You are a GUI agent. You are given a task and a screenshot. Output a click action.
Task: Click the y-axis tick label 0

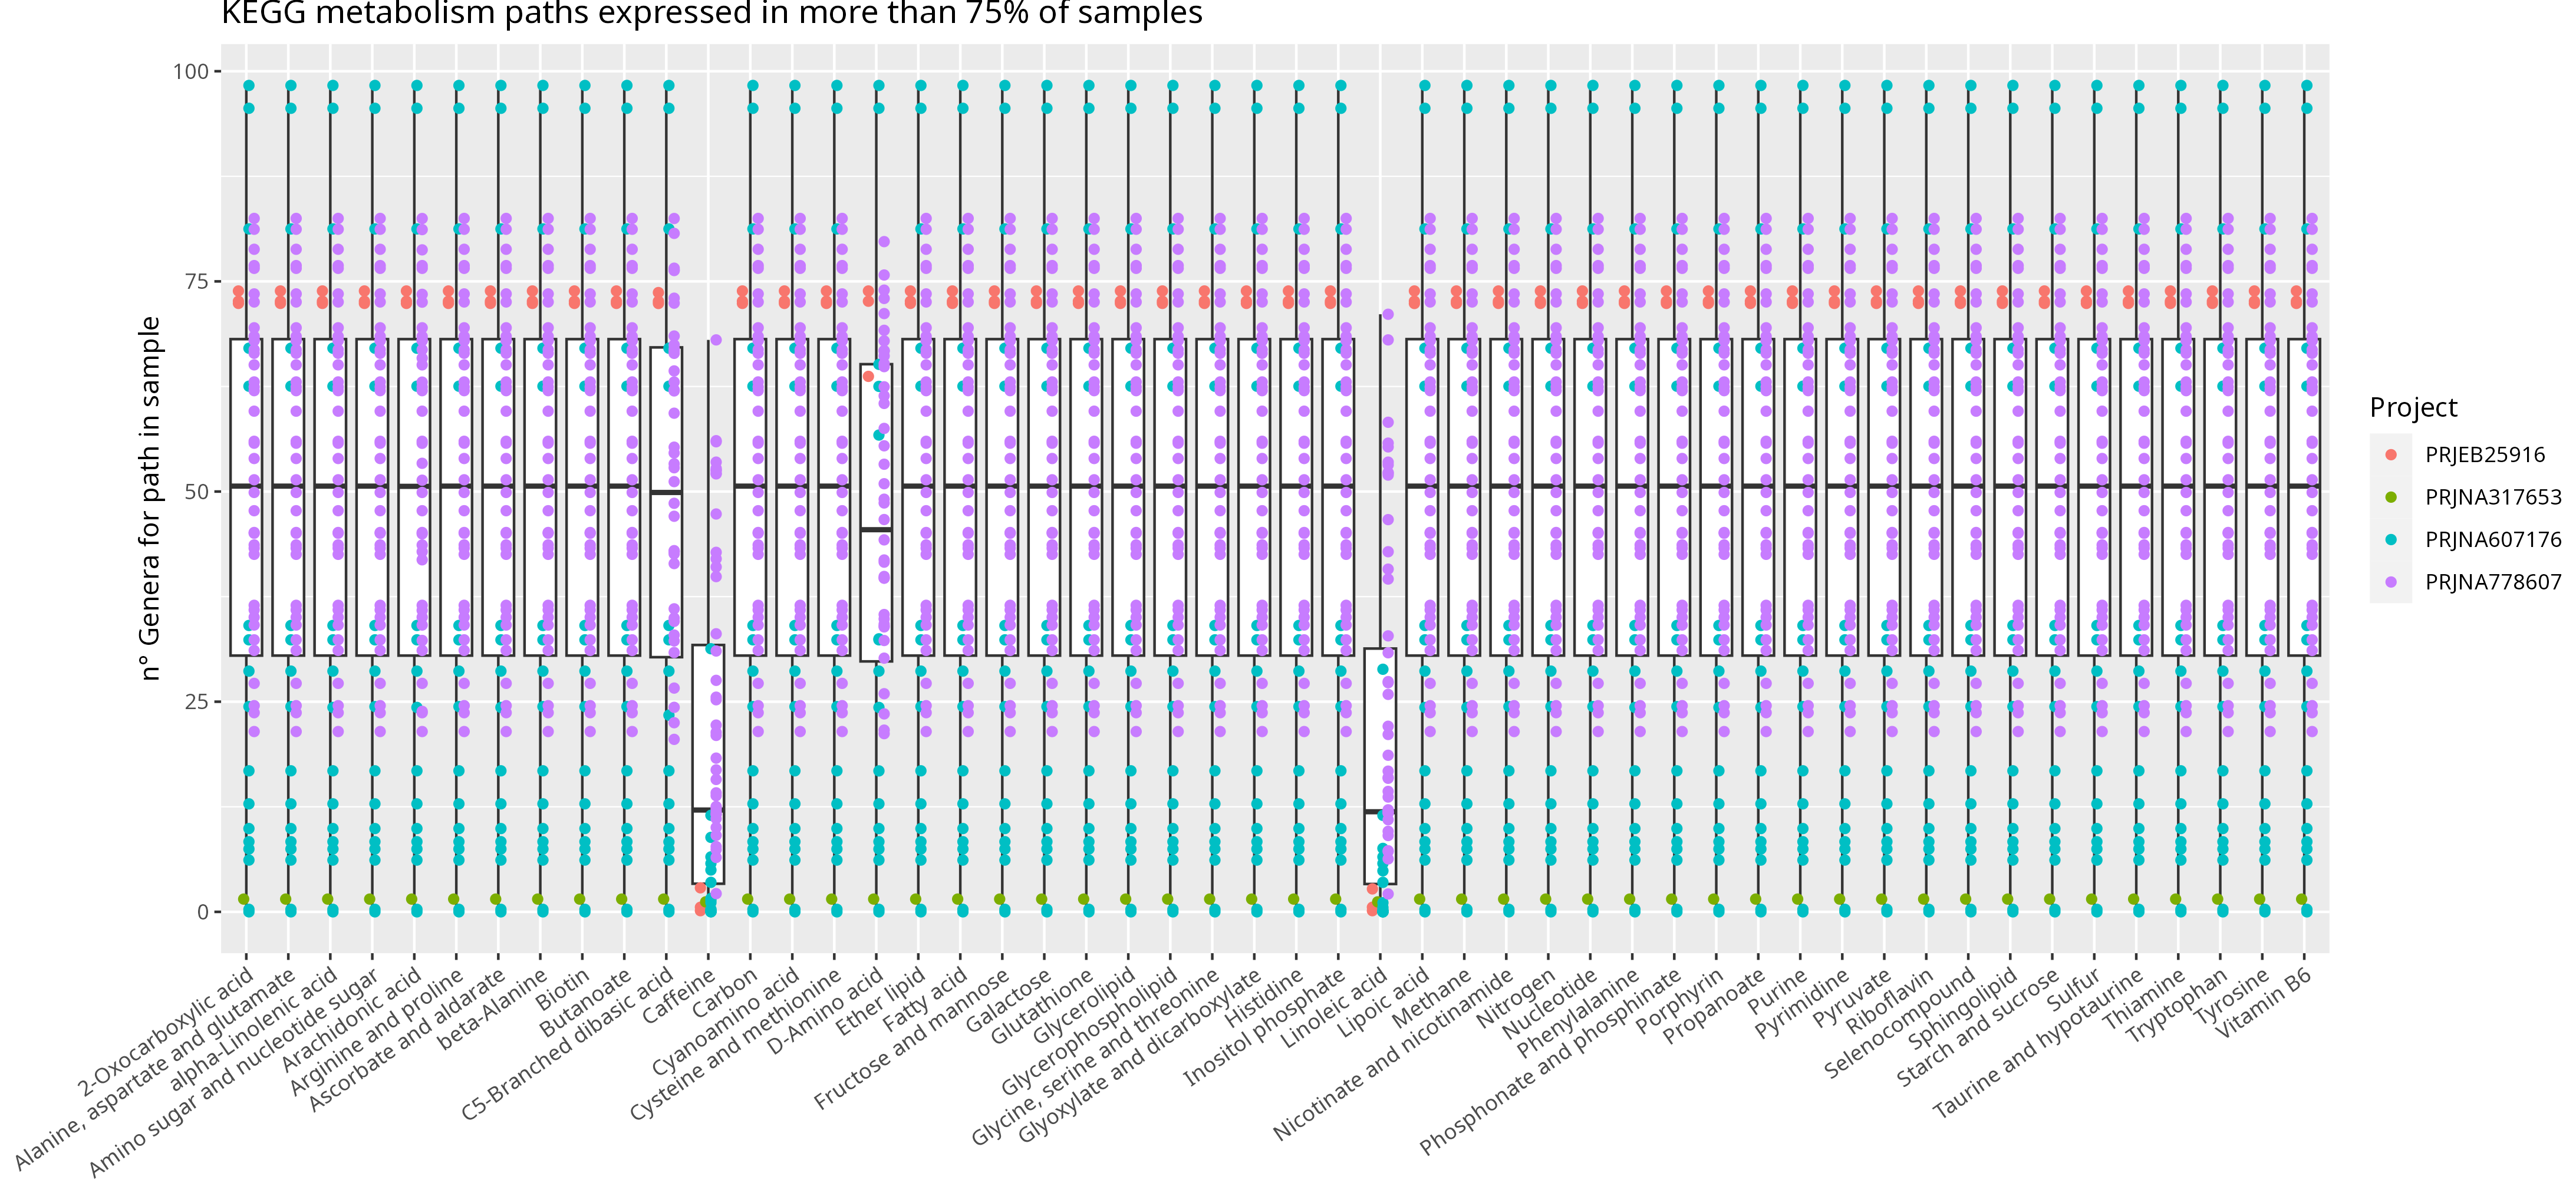coord(202,911)
